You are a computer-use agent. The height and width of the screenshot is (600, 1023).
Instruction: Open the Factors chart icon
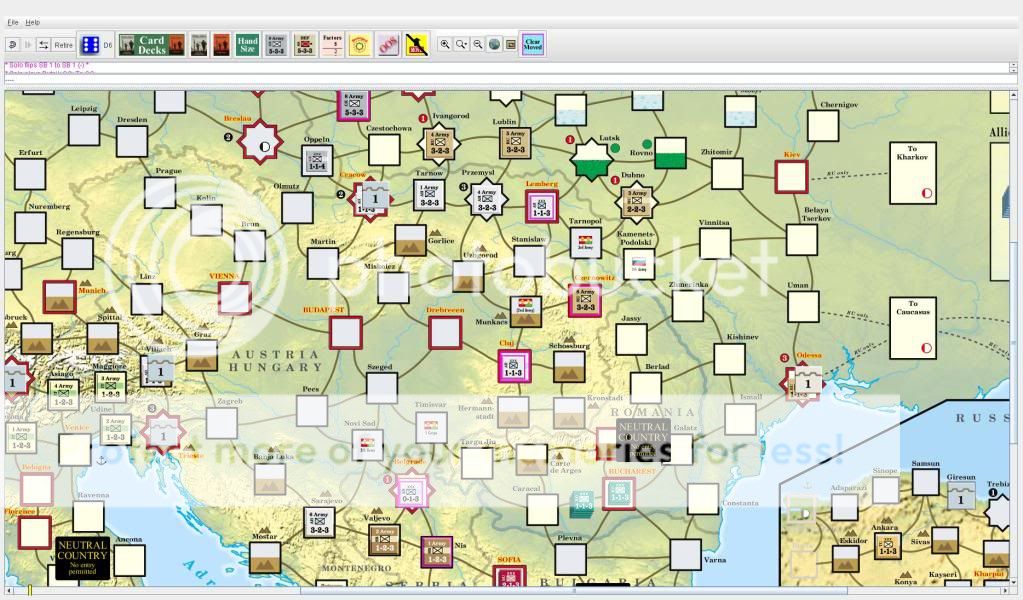(x=332, y=45)
